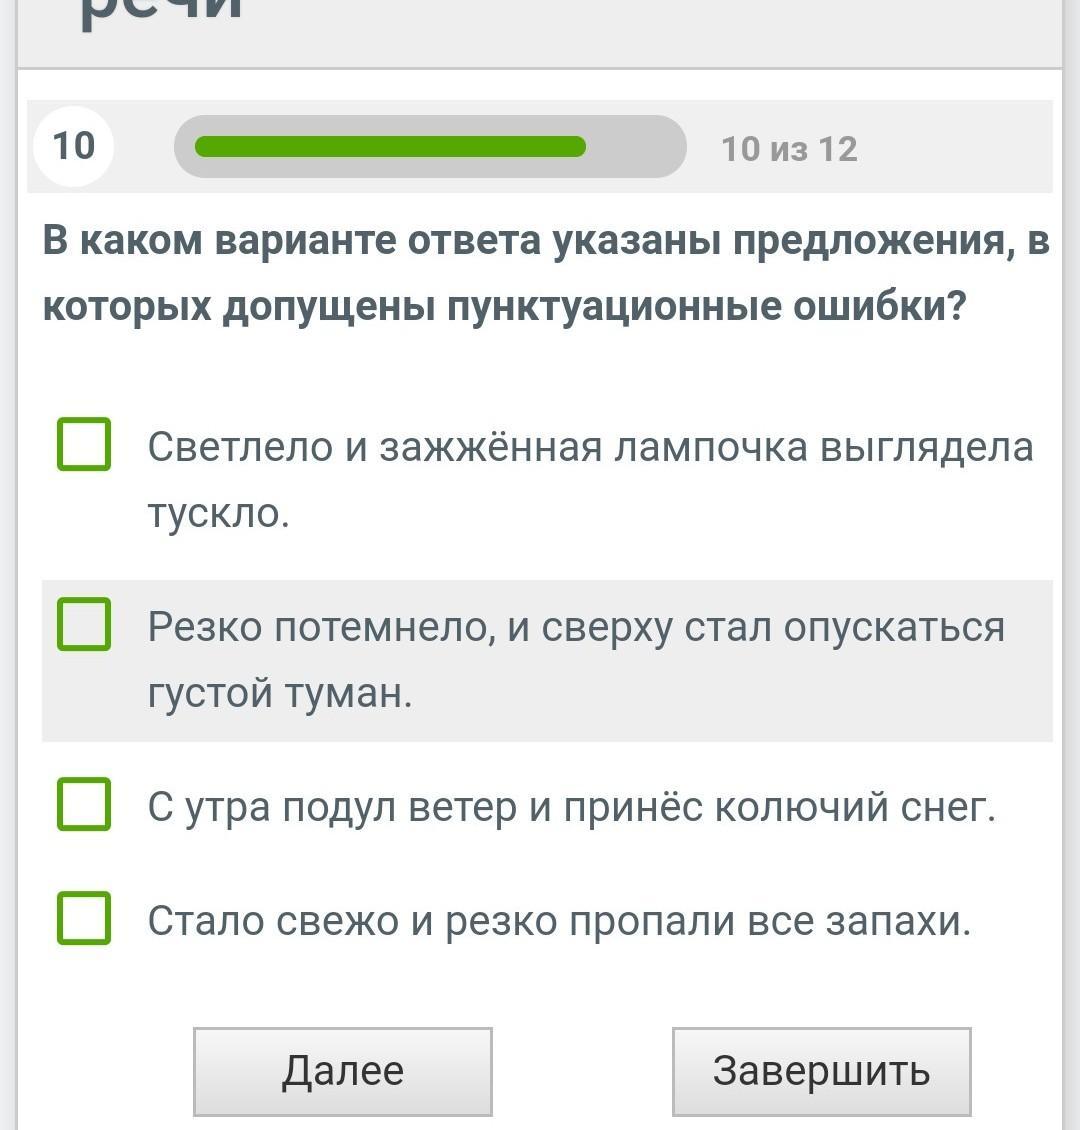Click the partially visible 'речи' header title
This screenshot has height=1130, width=1080.
[160, 12]
